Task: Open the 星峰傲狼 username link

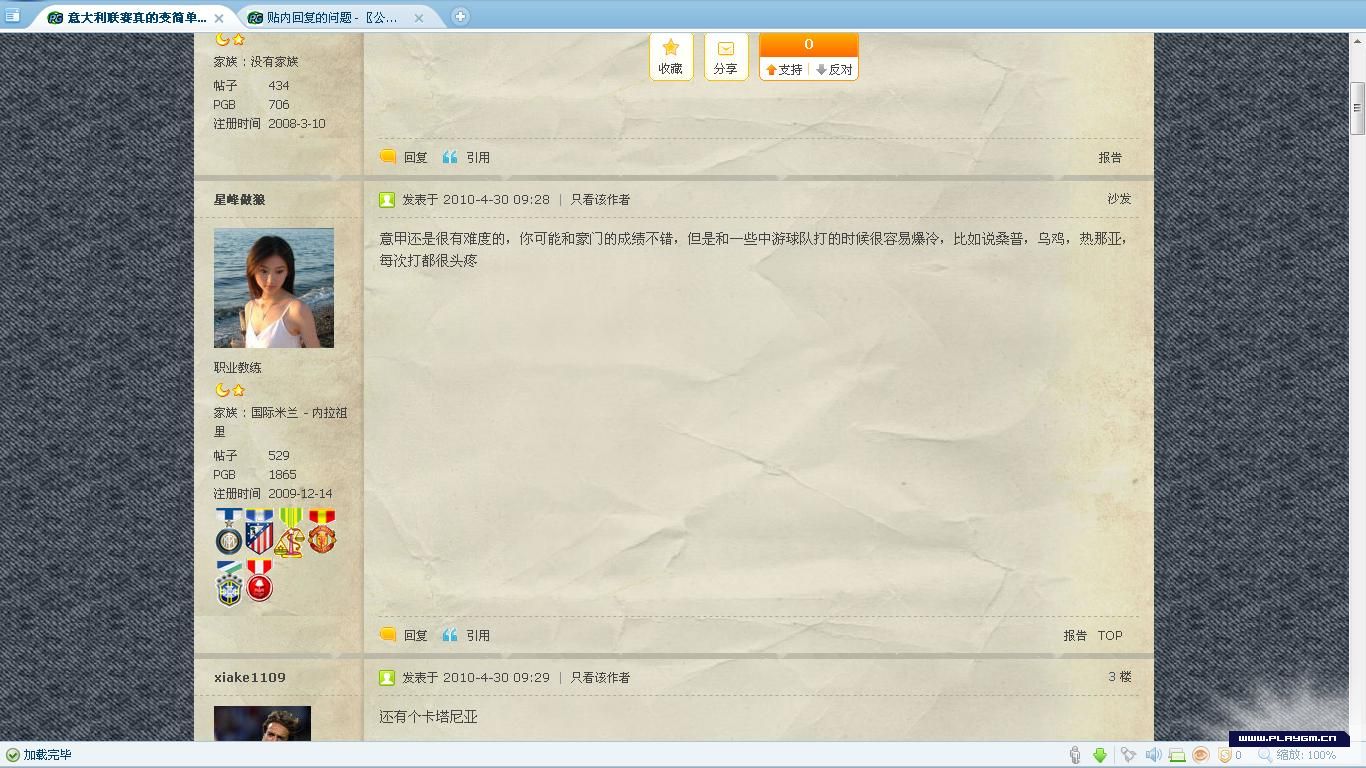Action: pyautogui.click(x=240, y=200)
